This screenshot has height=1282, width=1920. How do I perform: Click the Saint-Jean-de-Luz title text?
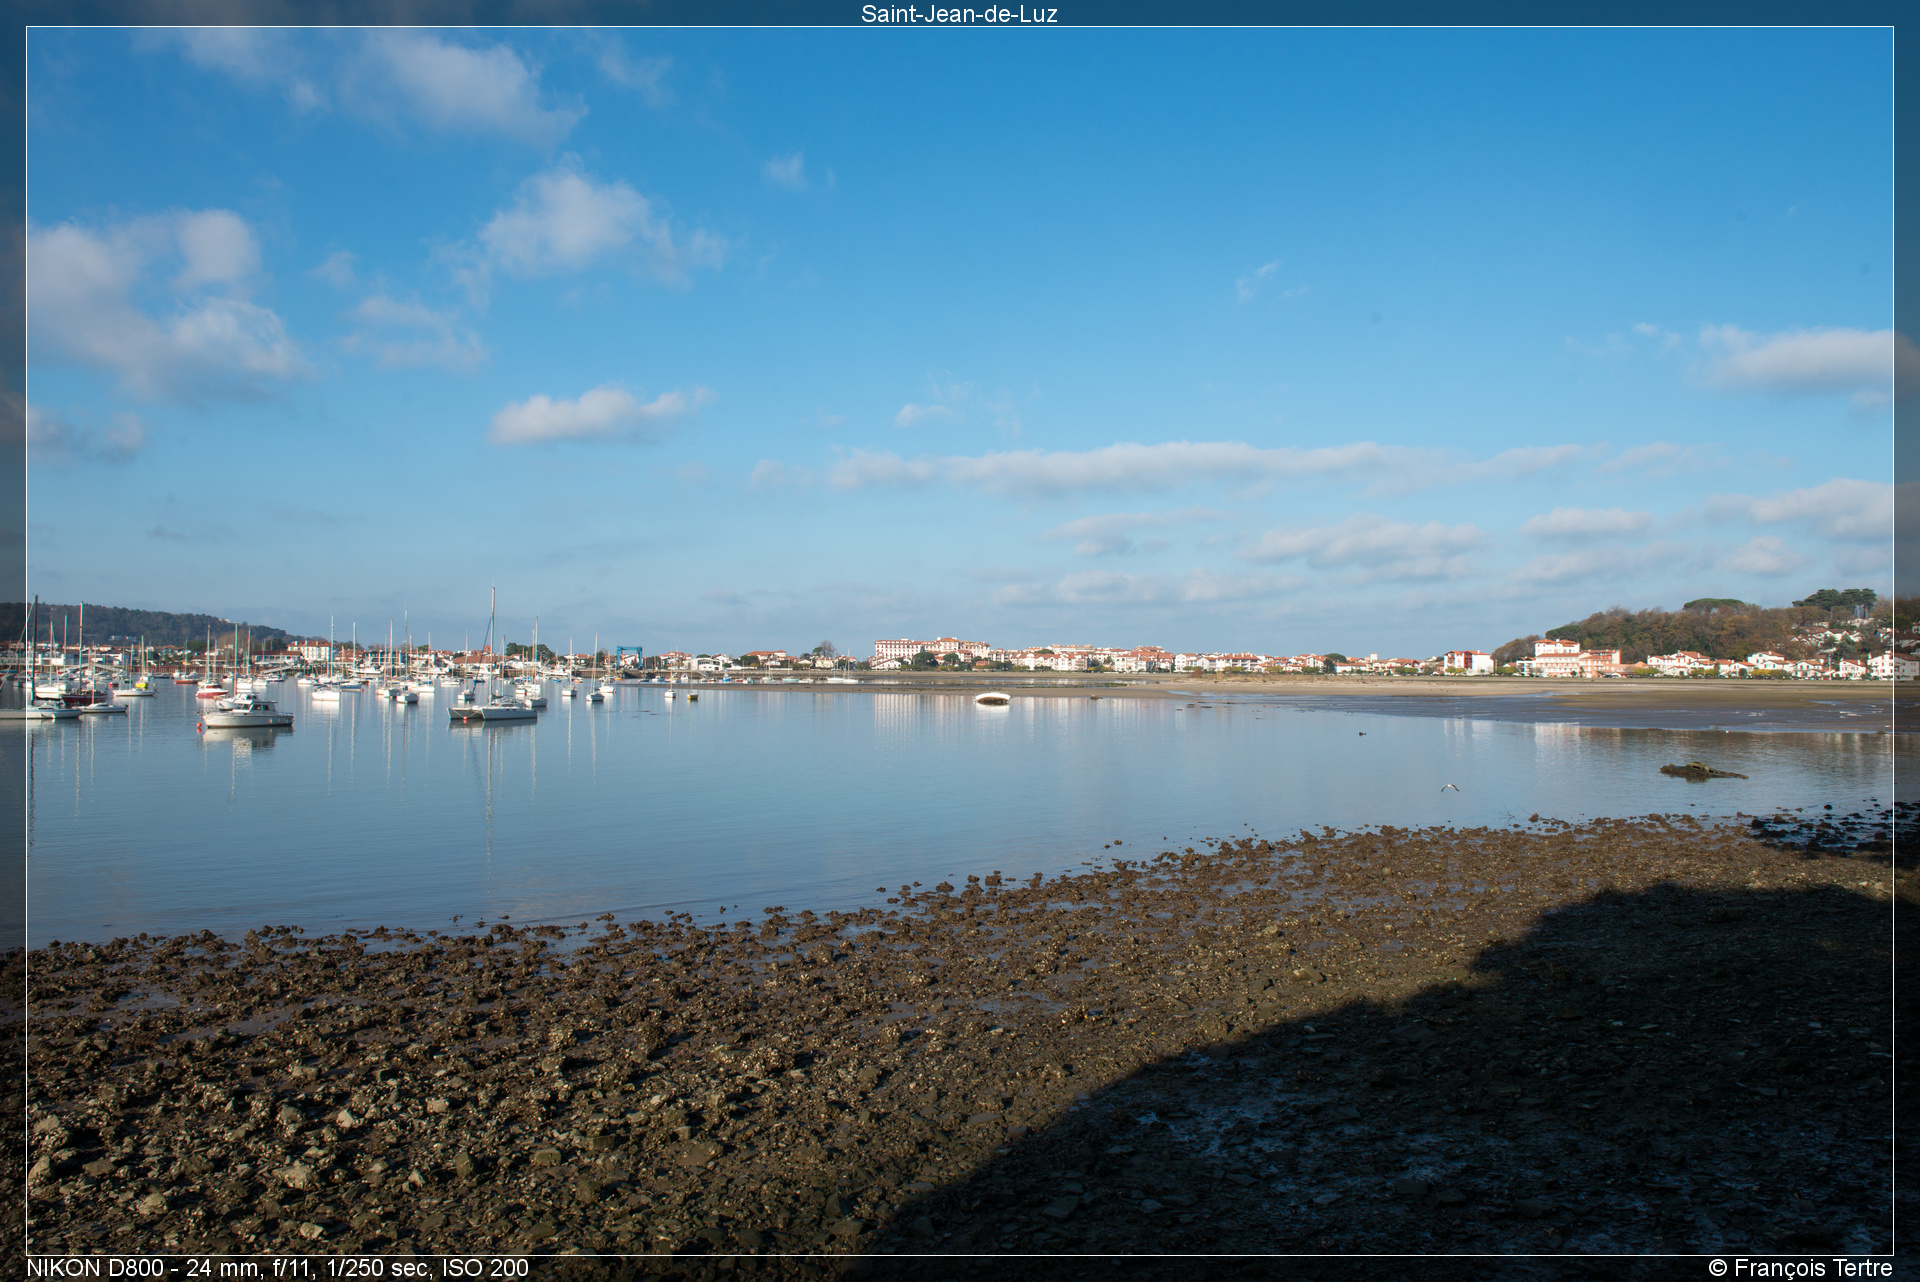(959, 14)
